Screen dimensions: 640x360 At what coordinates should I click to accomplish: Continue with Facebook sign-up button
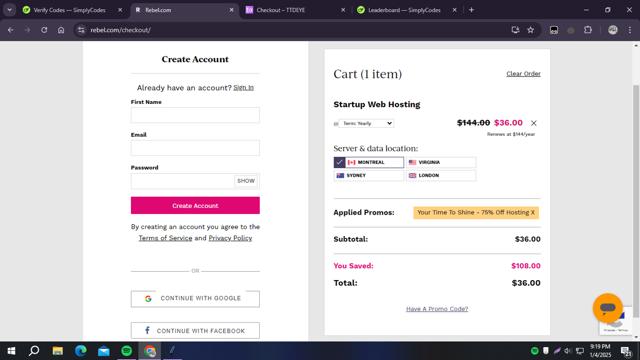pyautogui.click(x=195, y=331)
